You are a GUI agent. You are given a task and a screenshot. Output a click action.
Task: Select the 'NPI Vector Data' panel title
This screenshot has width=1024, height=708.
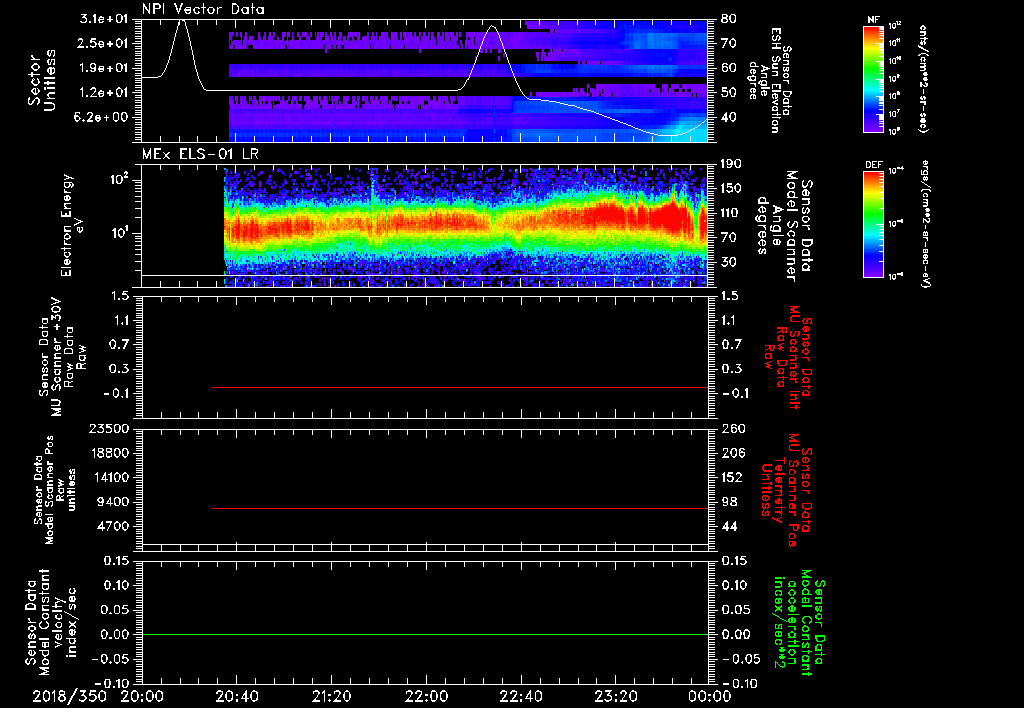coord(203,9)
